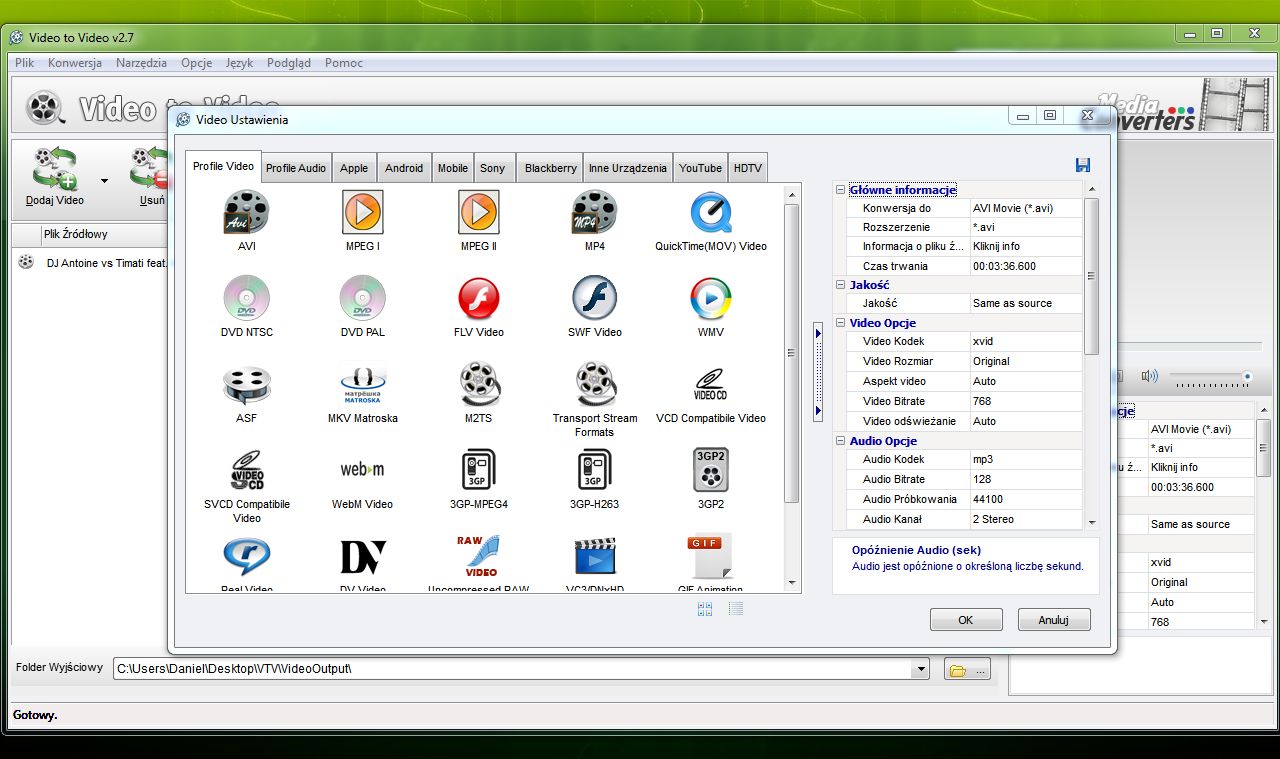Select the WMV format icon
This screenshot has height=759, width=1280.
[711, 298]
